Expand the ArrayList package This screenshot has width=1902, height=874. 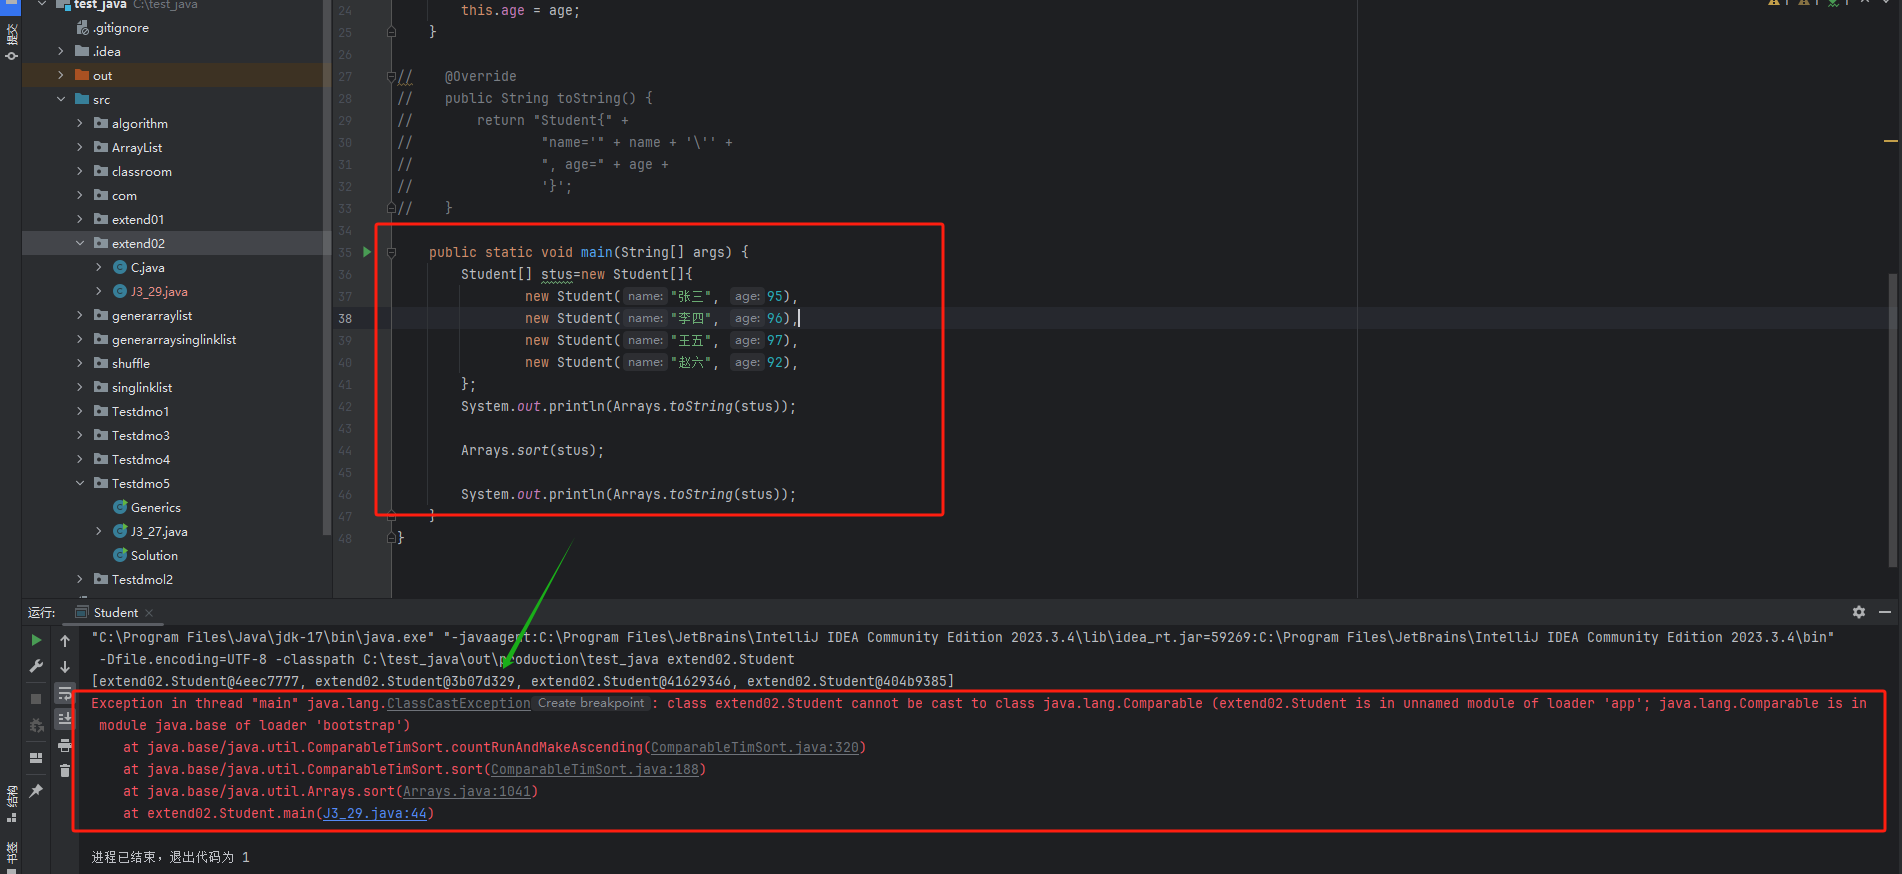click(x=80, y=147)
